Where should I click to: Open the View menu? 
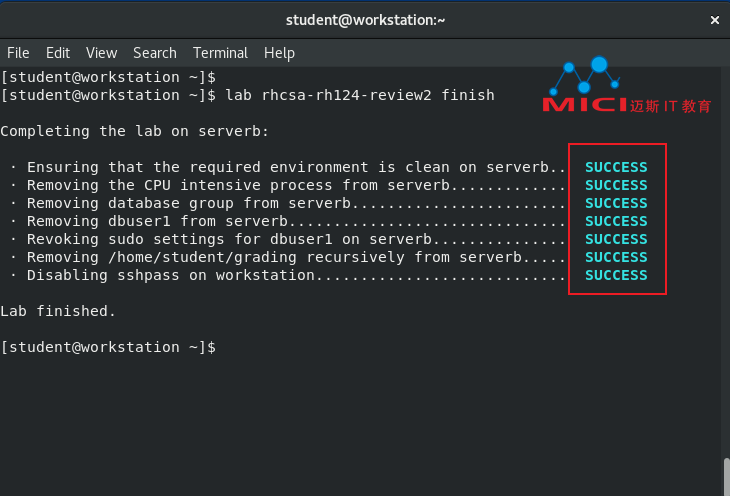101,53
